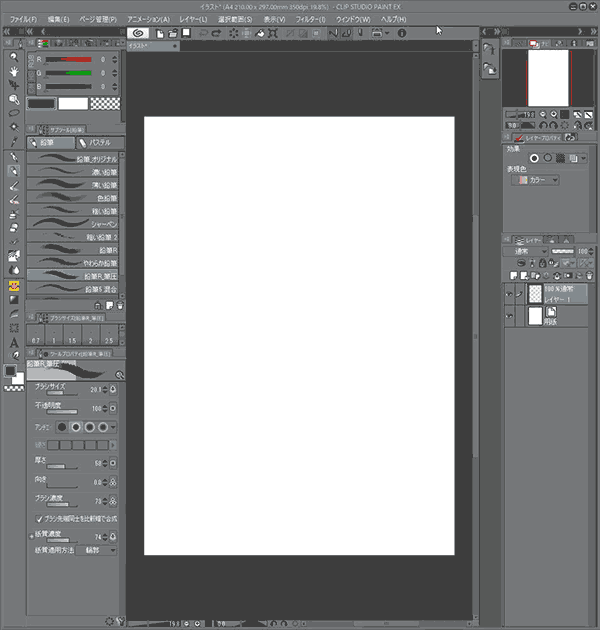This screenshot has width=600, height=630.
Task: Select the Eyedropper tool
Action: [x=14, y=141]
